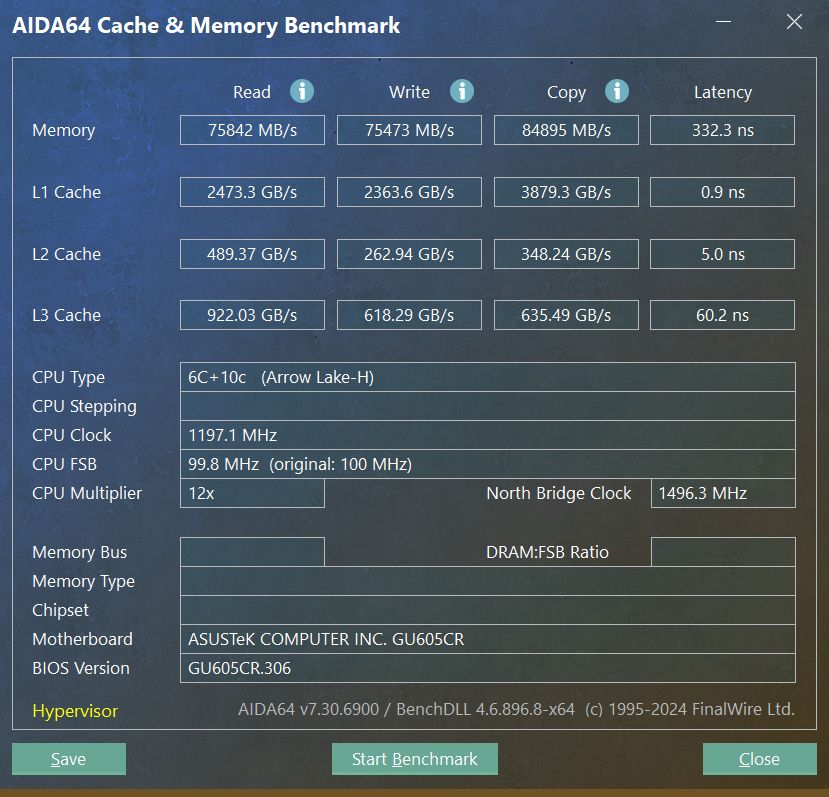Click the L1 Cache row label

[67, 192]
